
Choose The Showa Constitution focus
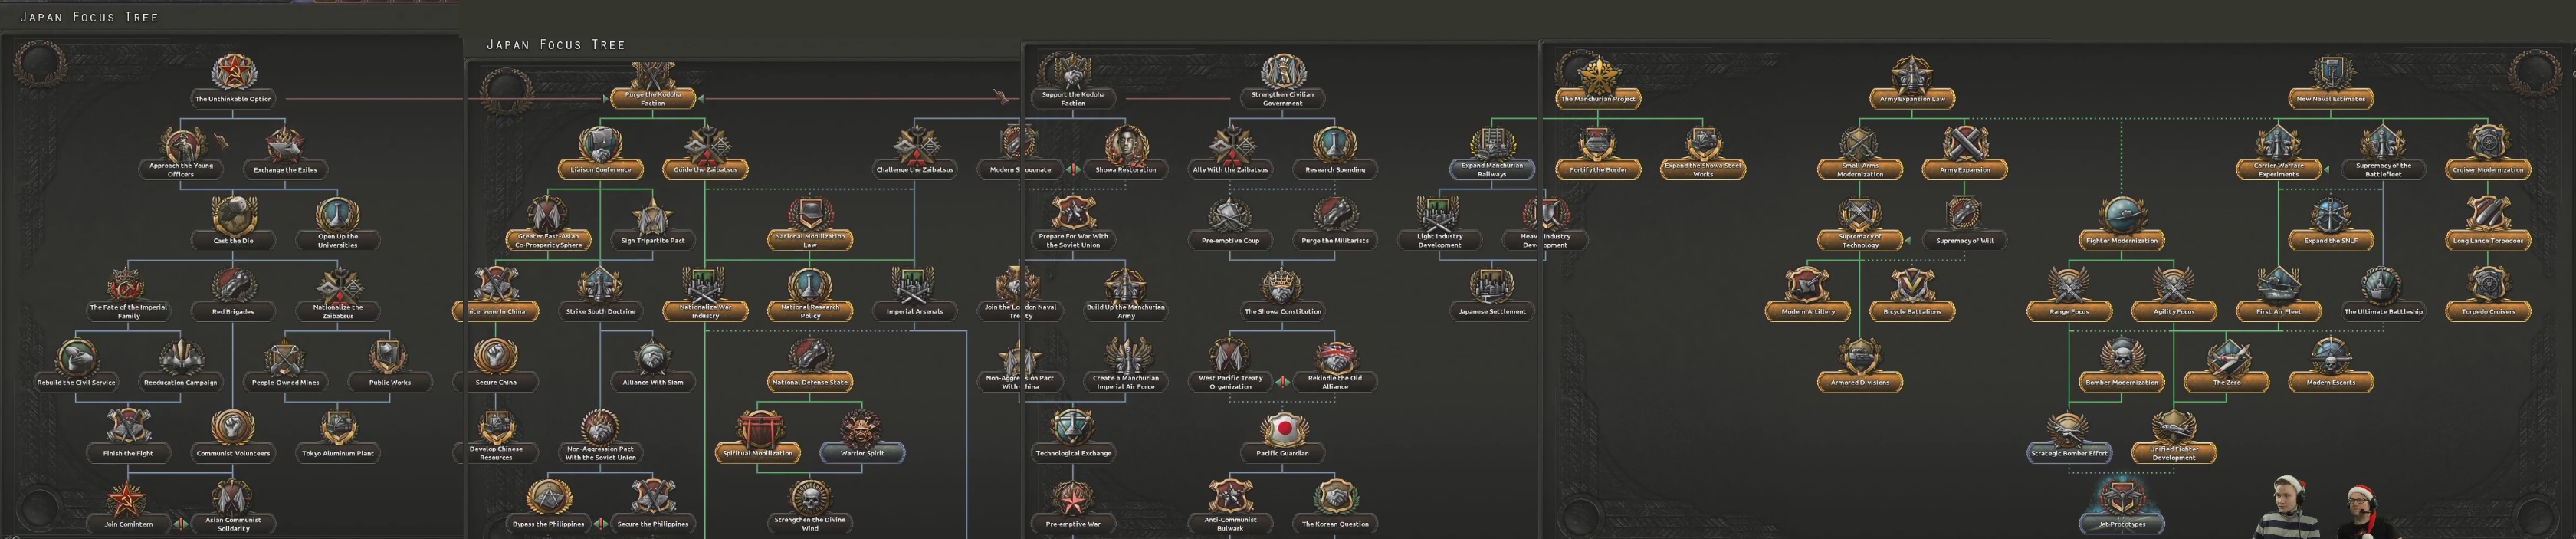click(1282, 295)
